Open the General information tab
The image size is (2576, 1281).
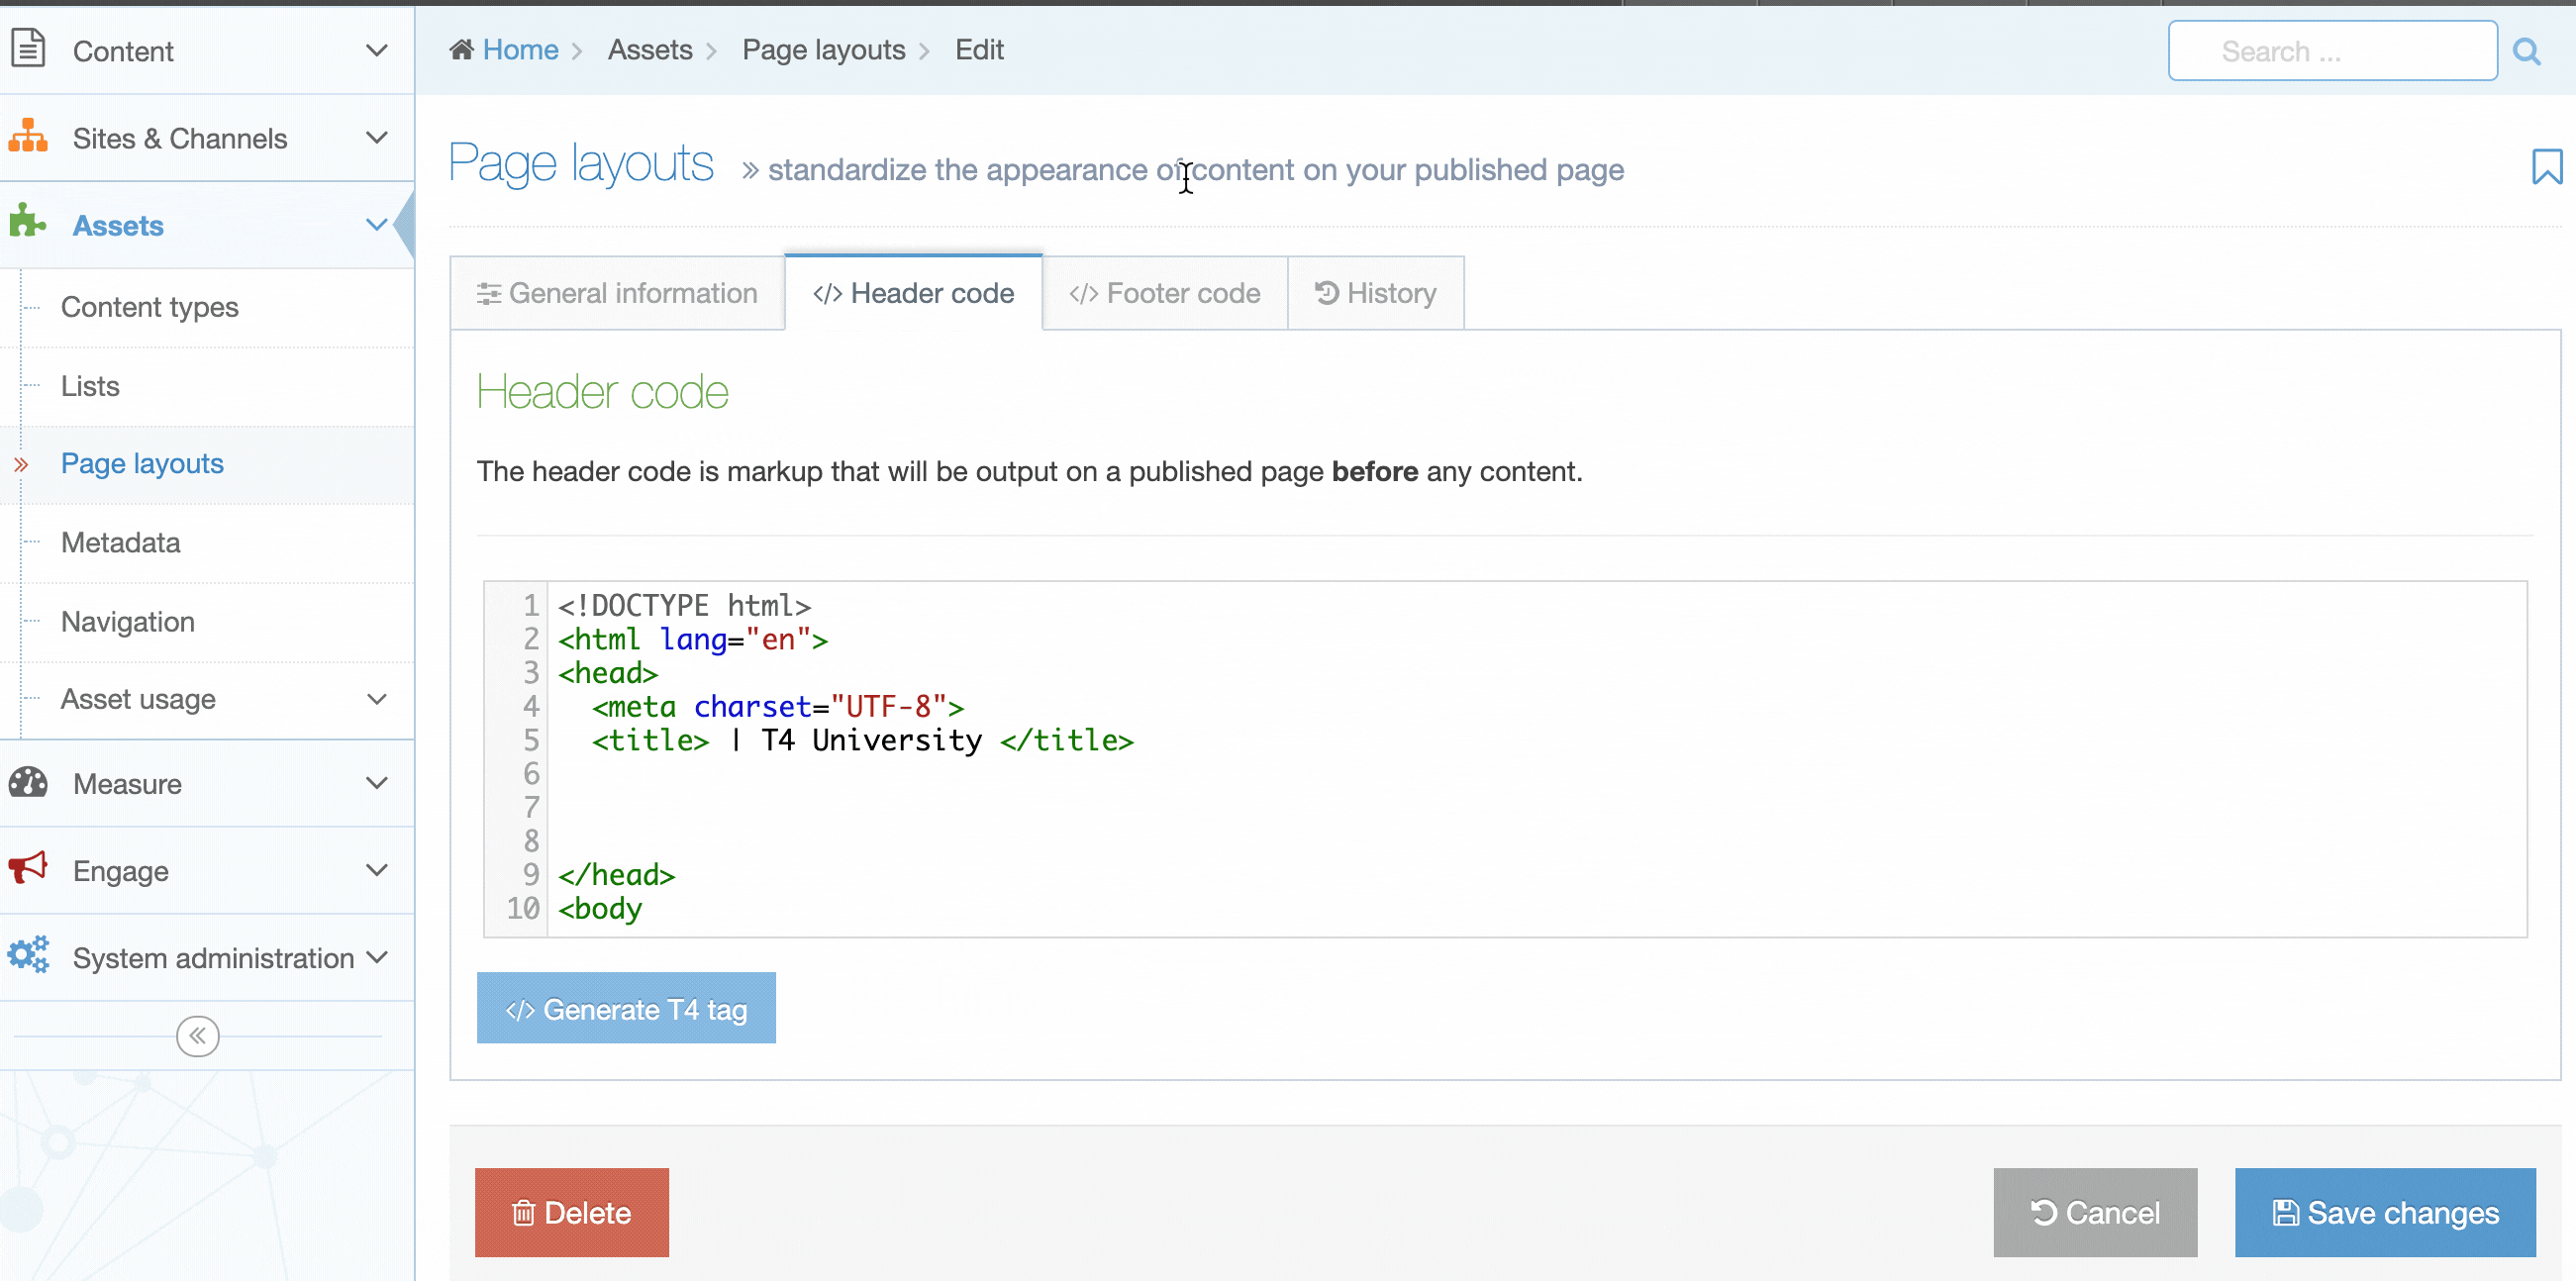617,293
